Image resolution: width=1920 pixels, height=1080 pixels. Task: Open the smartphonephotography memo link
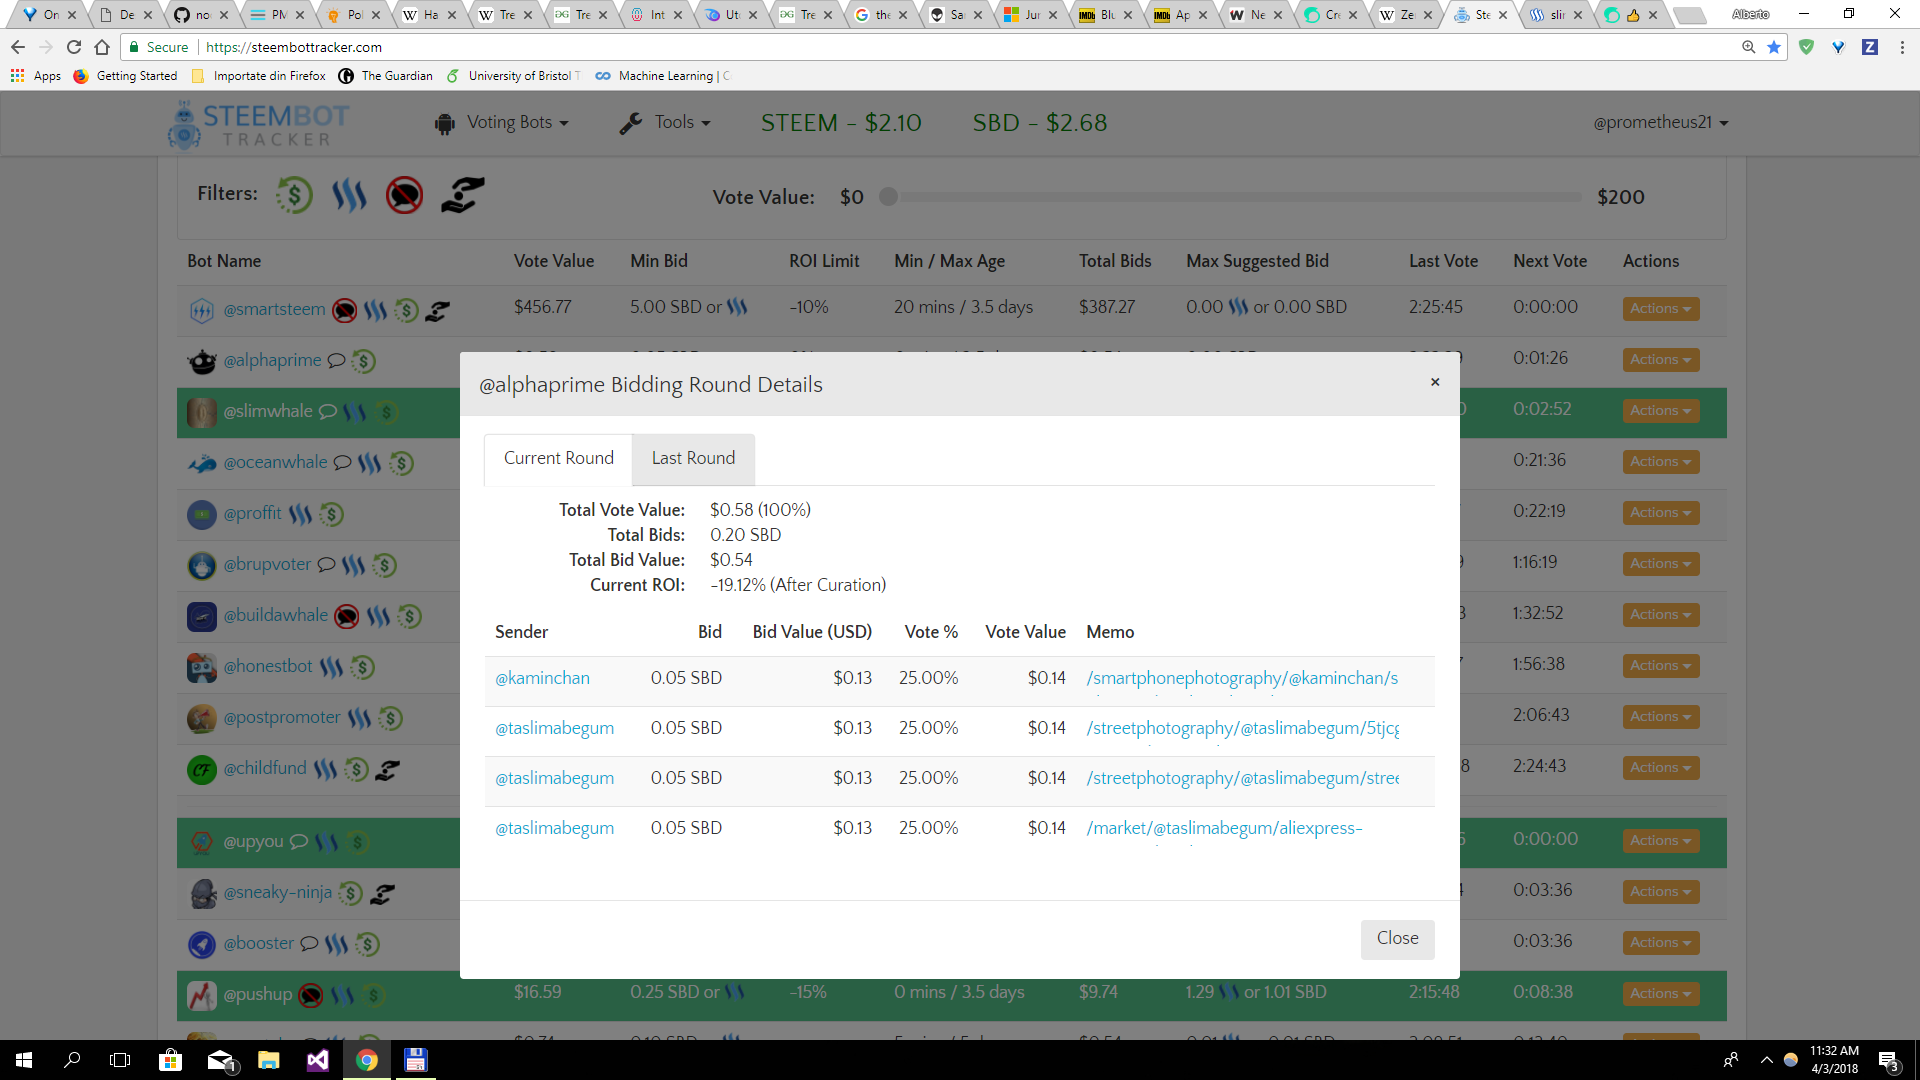coord(1242,678)
